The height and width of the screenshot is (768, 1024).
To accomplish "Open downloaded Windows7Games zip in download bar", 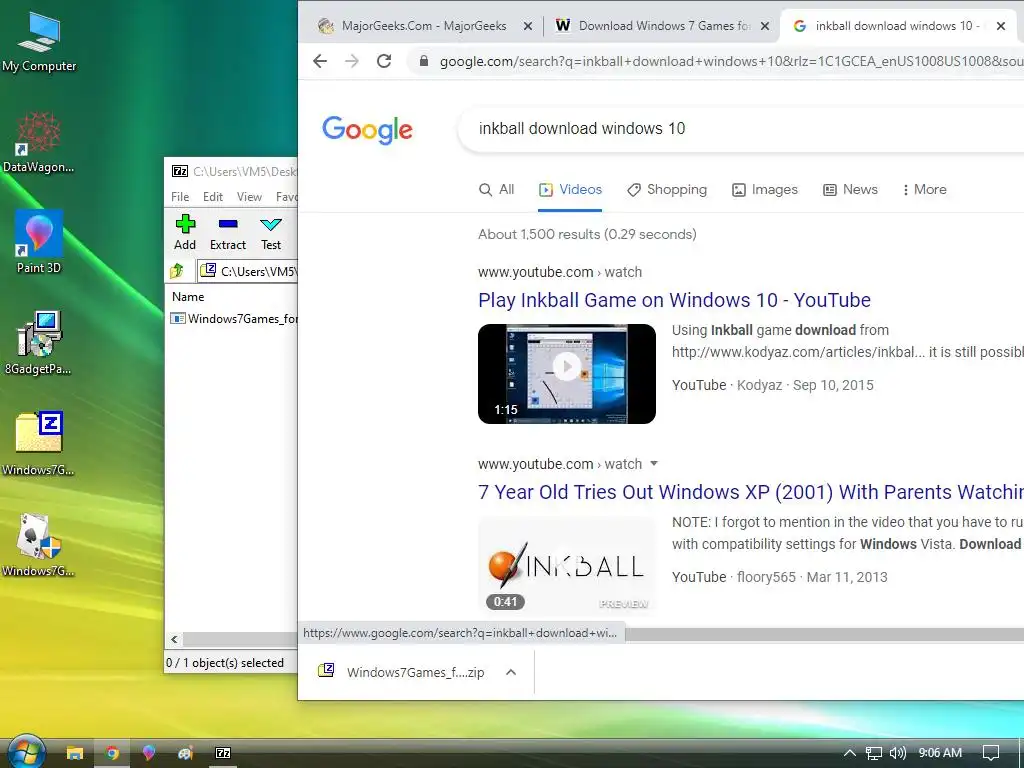I will click(403, 672).
